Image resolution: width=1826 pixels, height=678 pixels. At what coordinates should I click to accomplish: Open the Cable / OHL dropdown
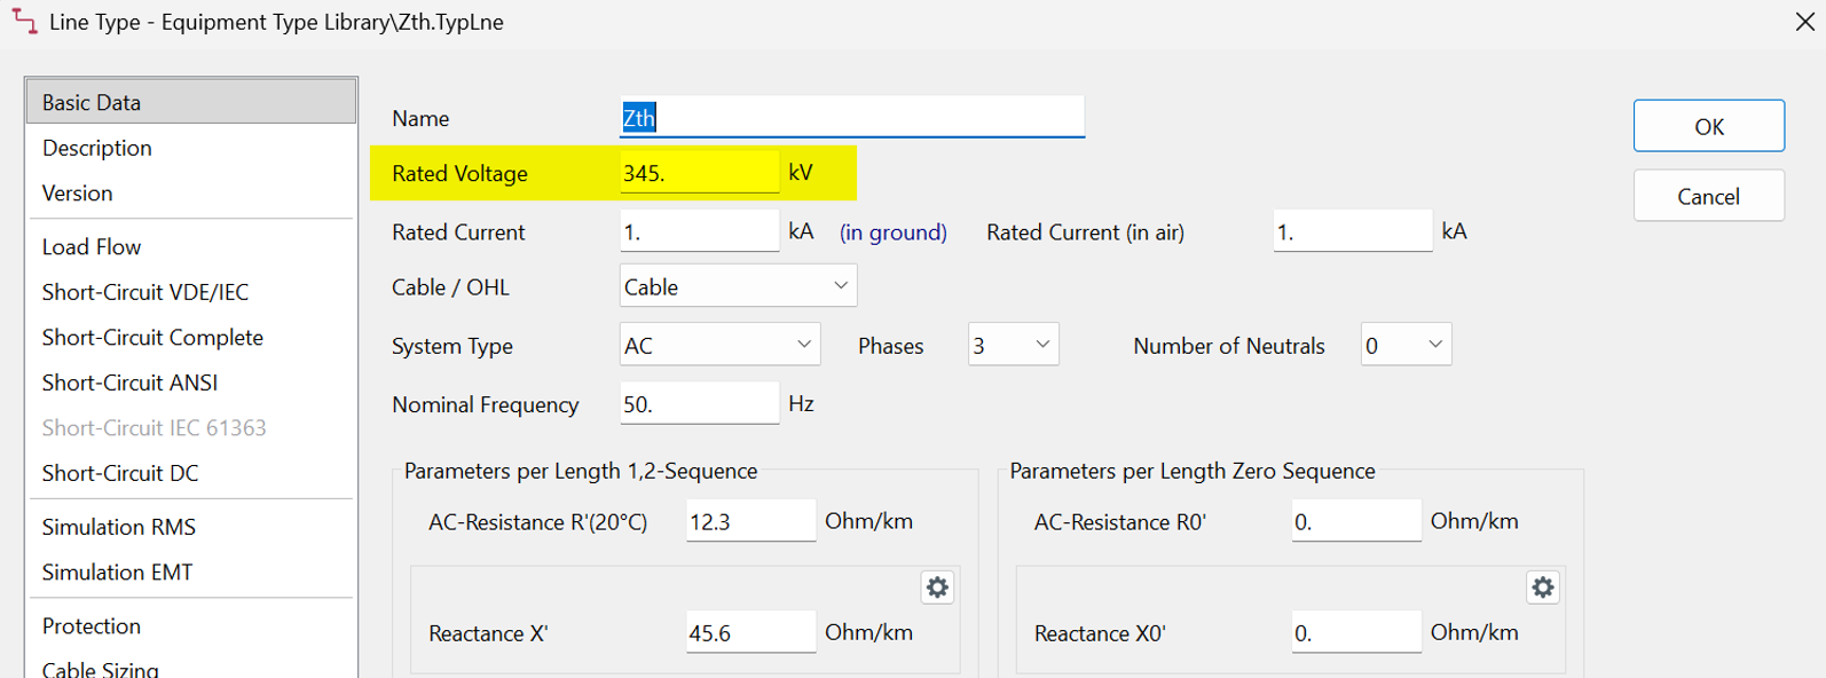click(x=738, y=286)
